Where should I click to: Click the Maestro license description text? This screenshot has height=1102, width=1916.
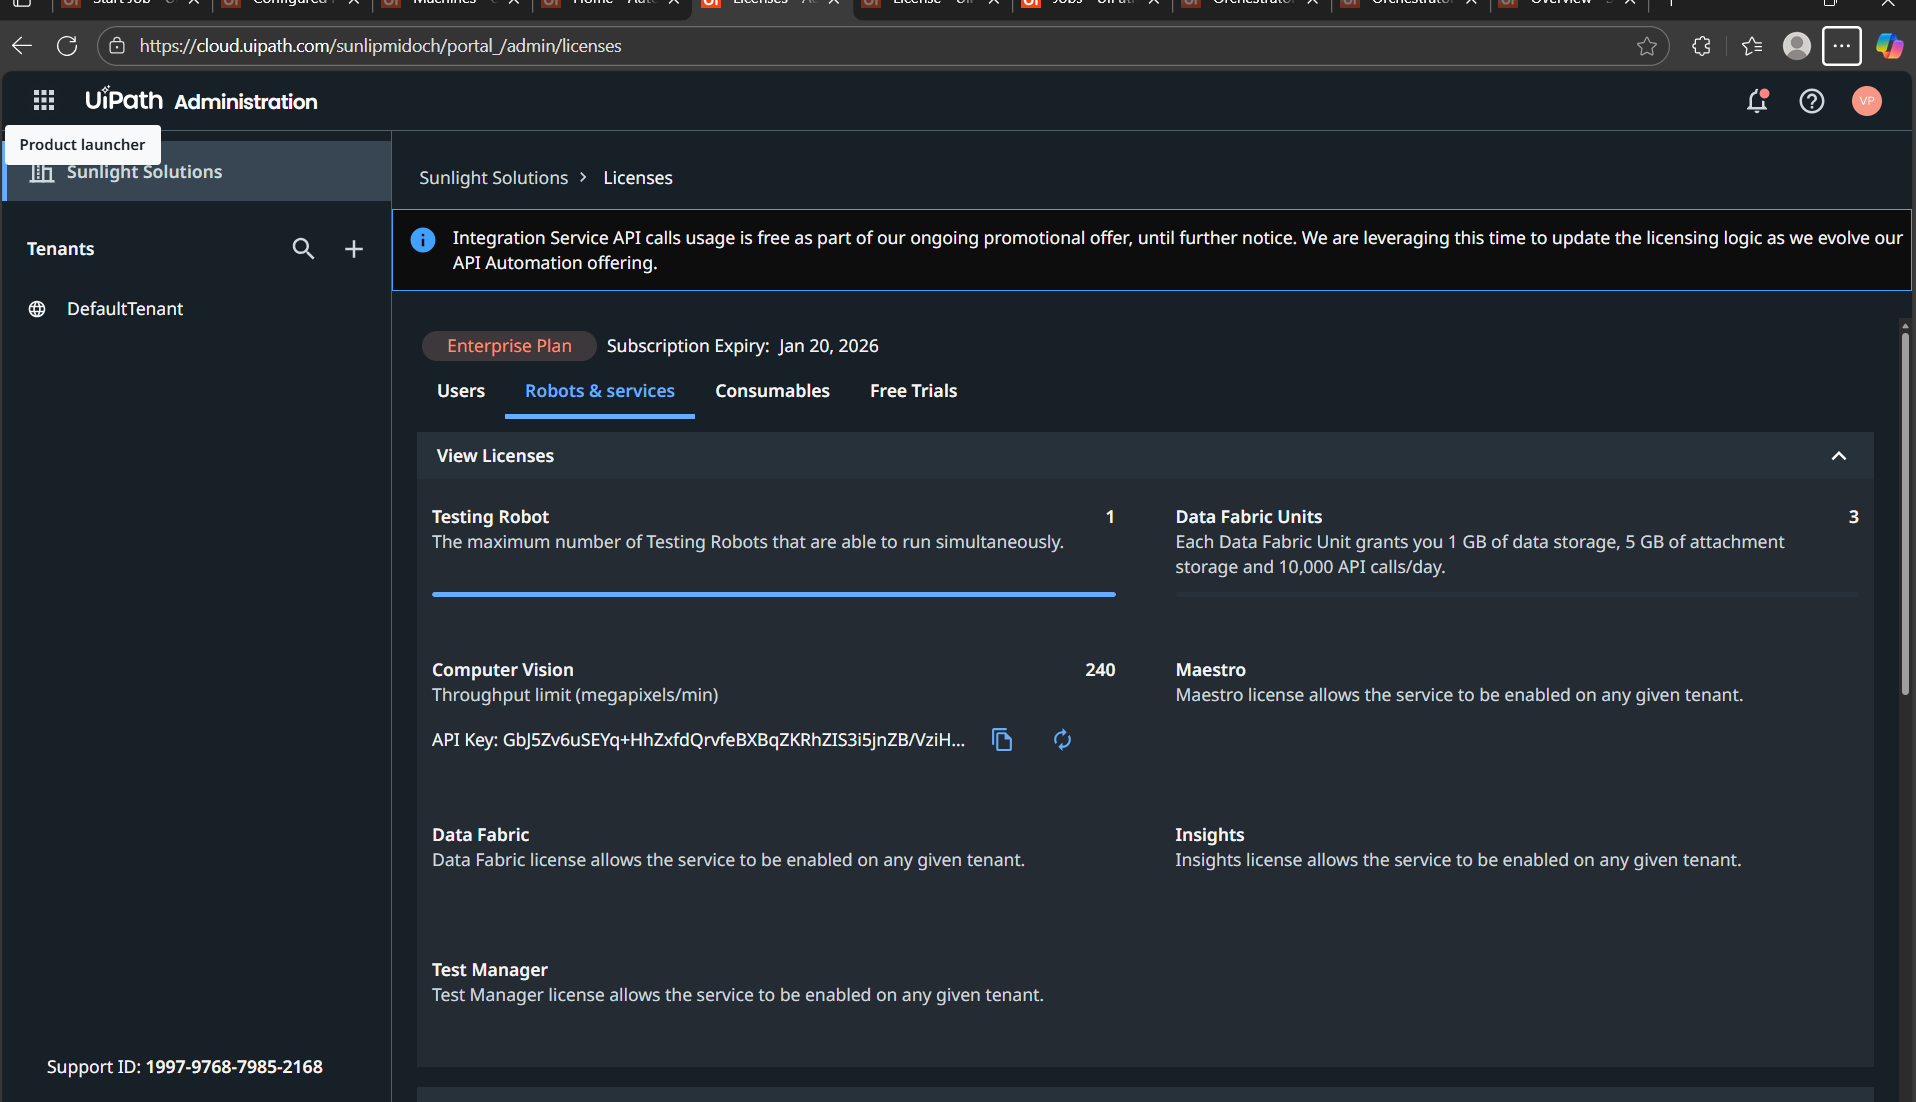pos(1459,695)
